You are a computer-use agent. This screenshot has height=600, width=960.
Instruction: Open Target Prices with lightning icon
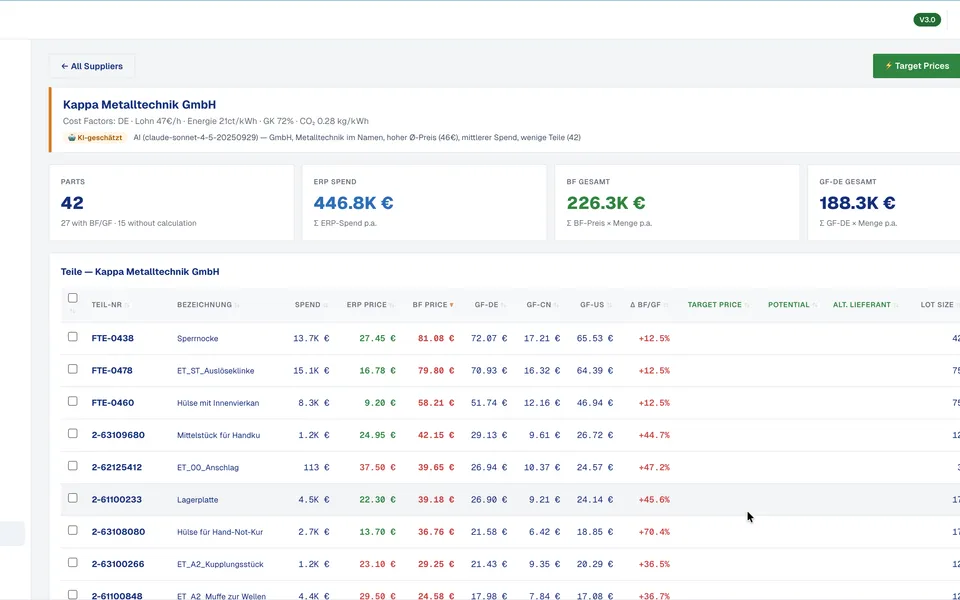[x=917, y=66]
